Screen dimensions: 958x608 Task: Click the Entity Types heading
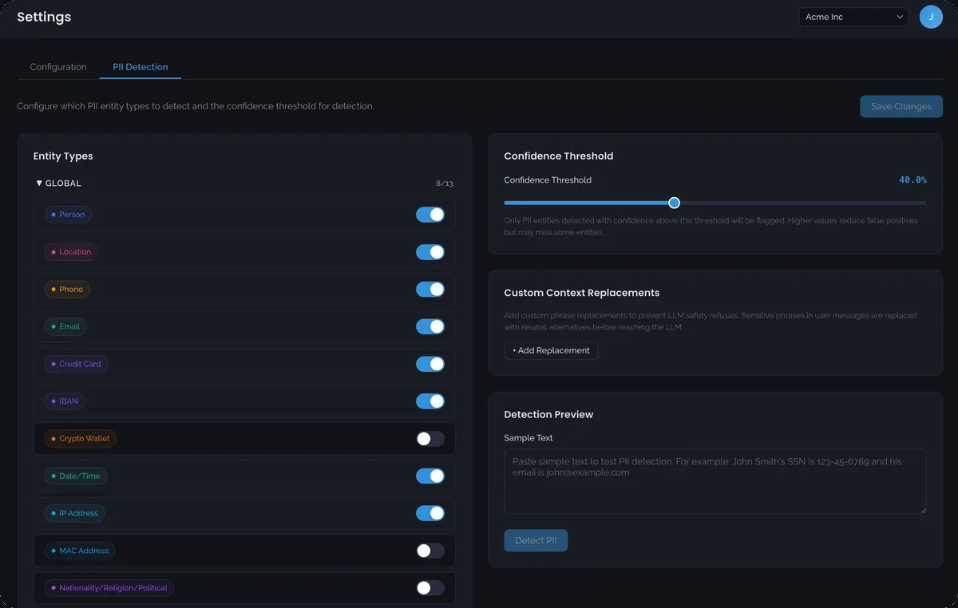63,156
